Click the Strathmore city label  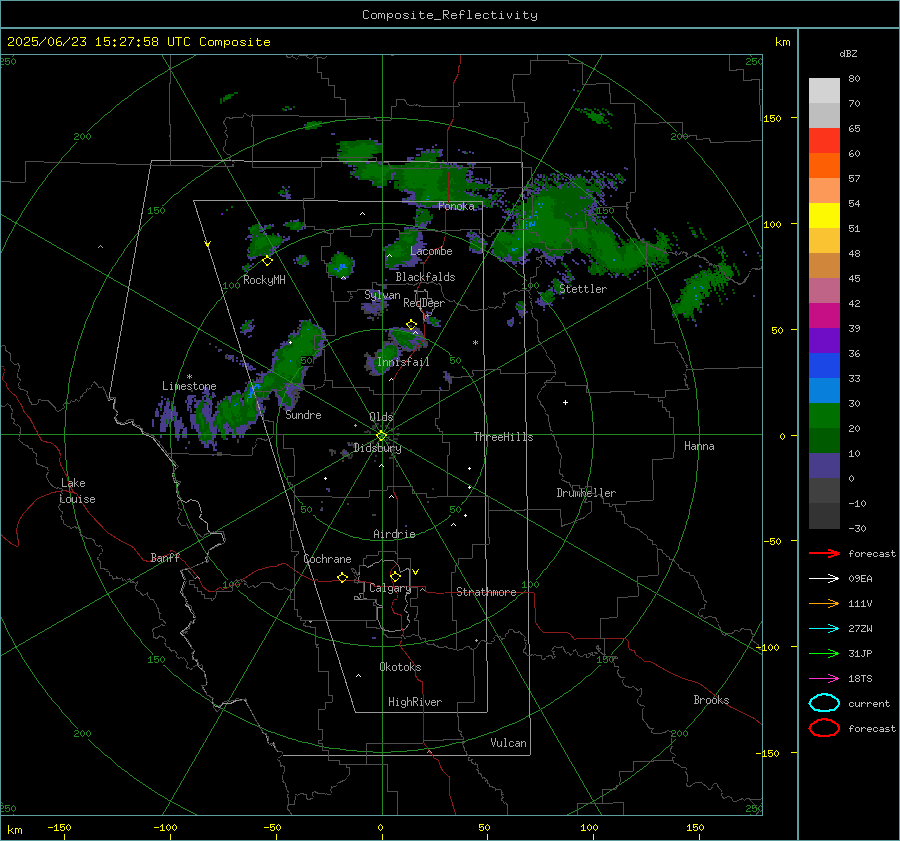tap(486, 592)
